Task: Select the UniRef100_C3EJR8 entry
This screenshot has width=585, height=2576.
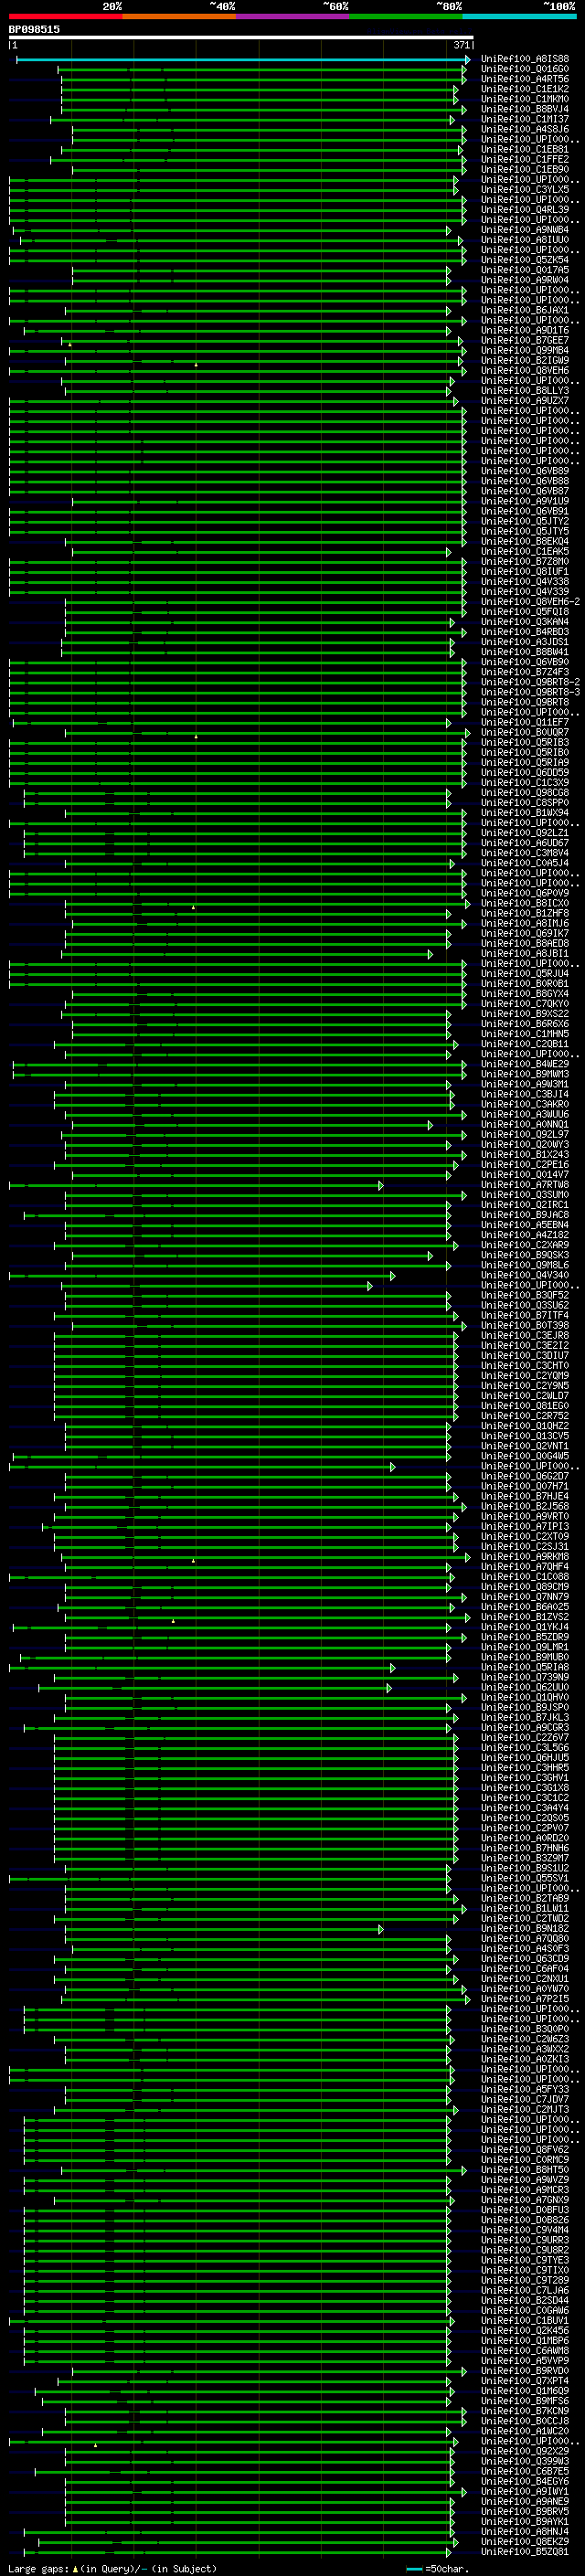Action: pyautogui.click(x=525, y=1336)
